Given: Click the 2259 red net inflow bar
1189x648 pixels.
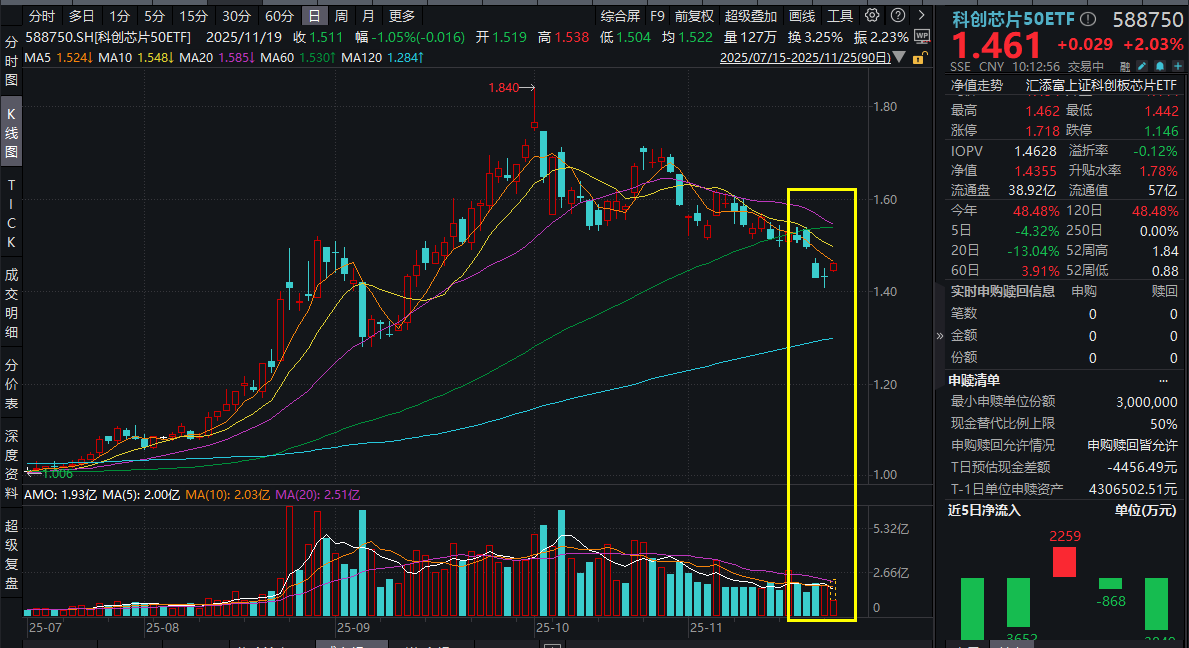Looking at the screenshot, I should (x=1064, y=562).
